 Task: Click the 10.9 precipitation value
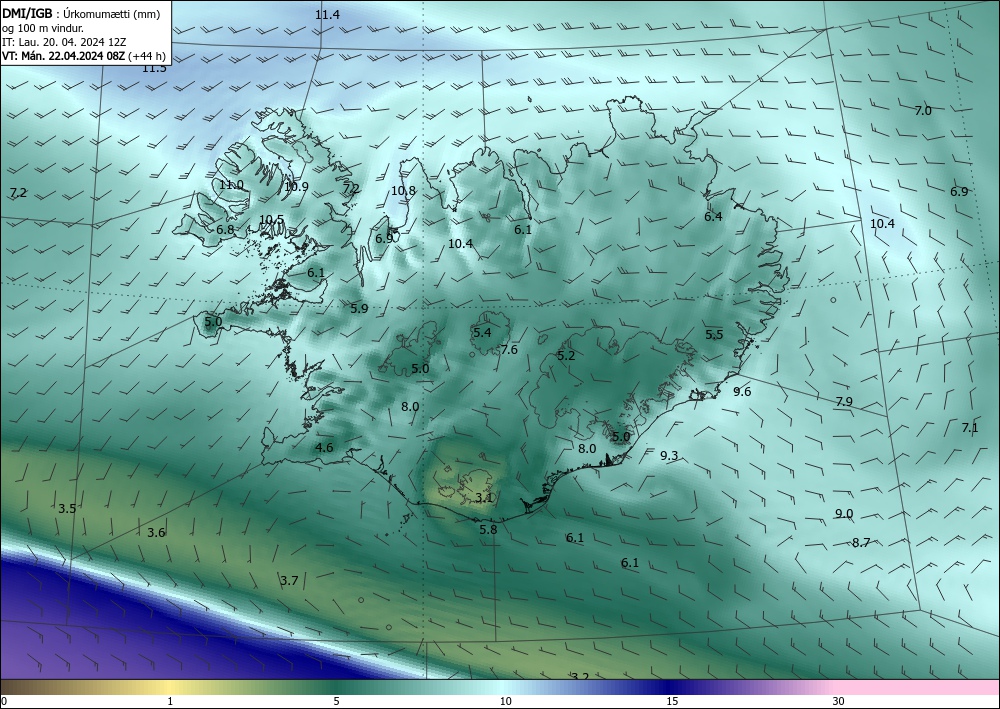pos(297,186)
